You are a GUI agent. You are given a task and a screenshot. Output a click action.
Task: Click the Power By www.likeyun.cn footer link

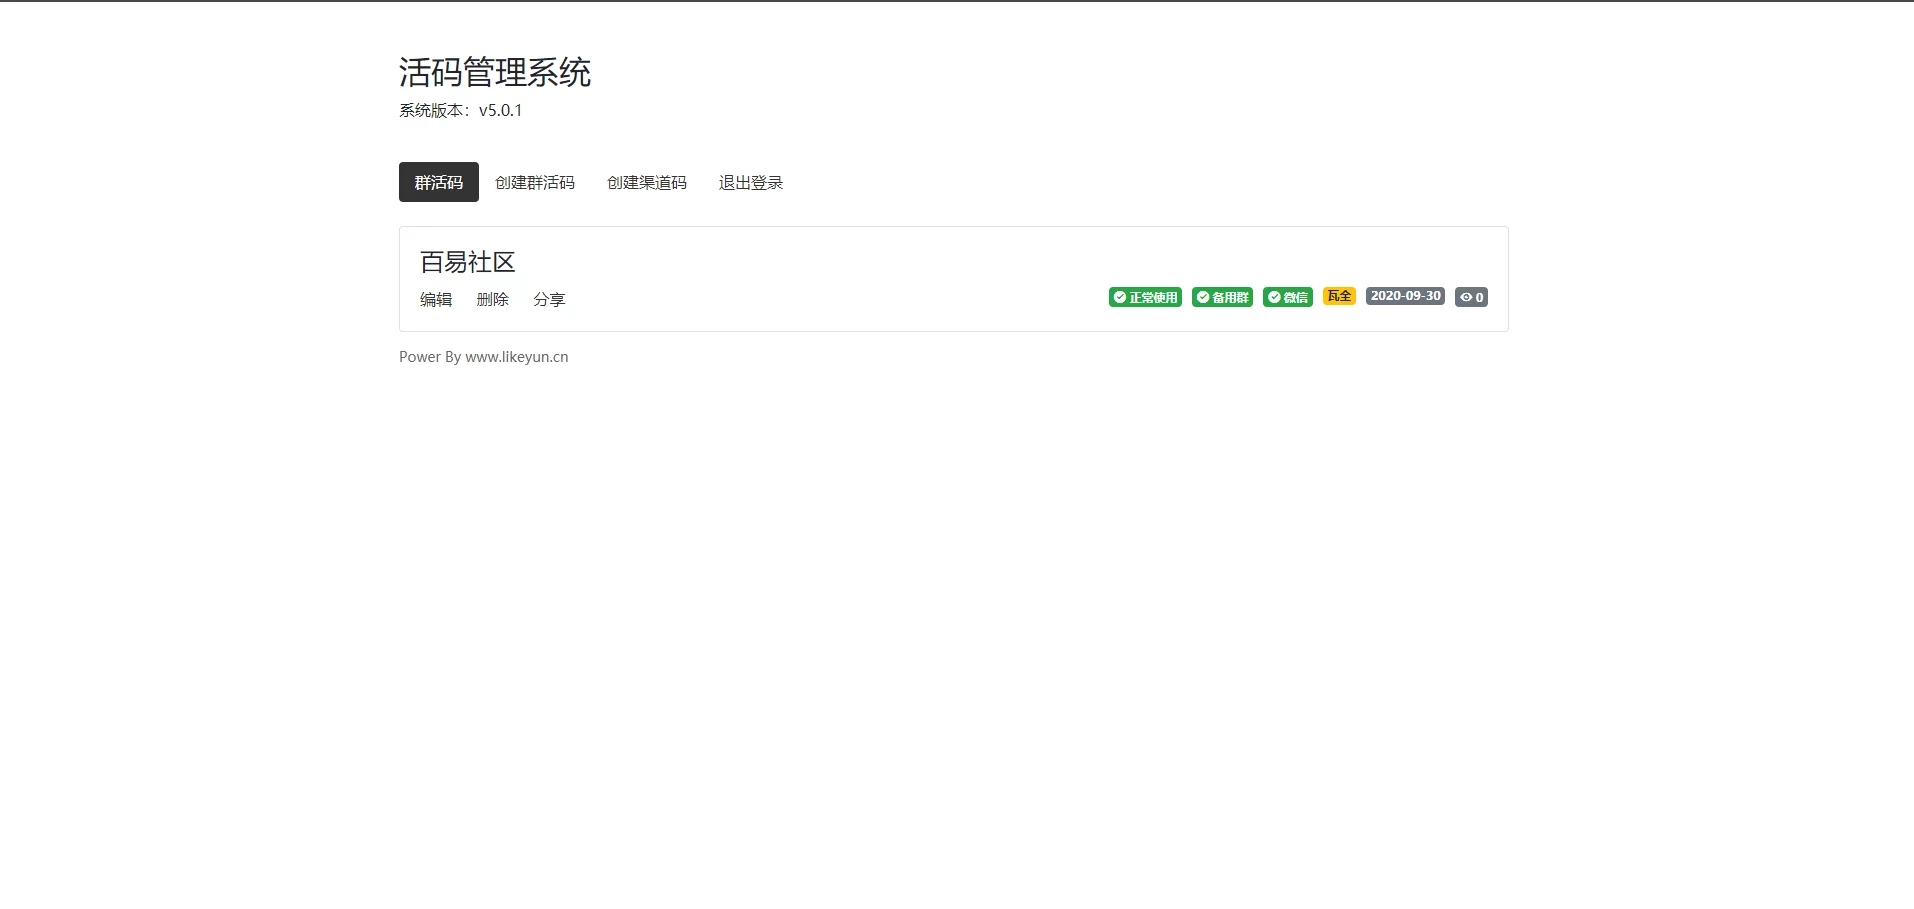pyautogui.click(x=483, y=357)
